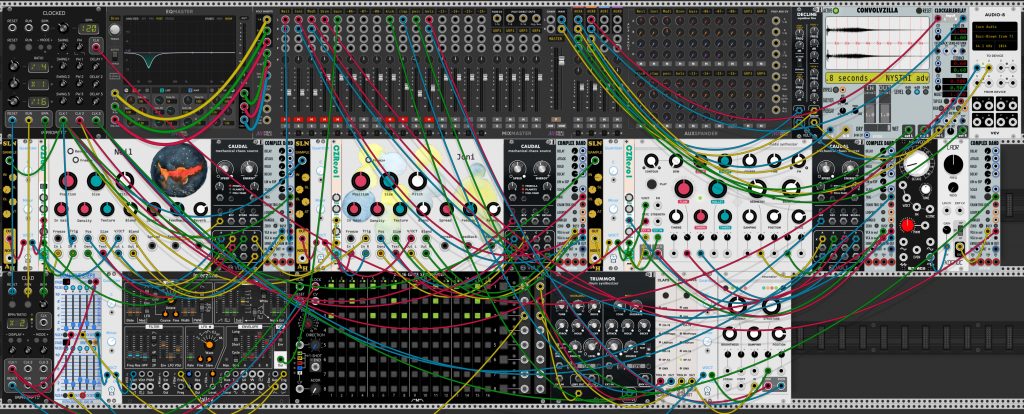Screen dimensions: 1024x414
Task: Click the ÷16 ratio display on Clocked
Action: (x=39, y=103)
